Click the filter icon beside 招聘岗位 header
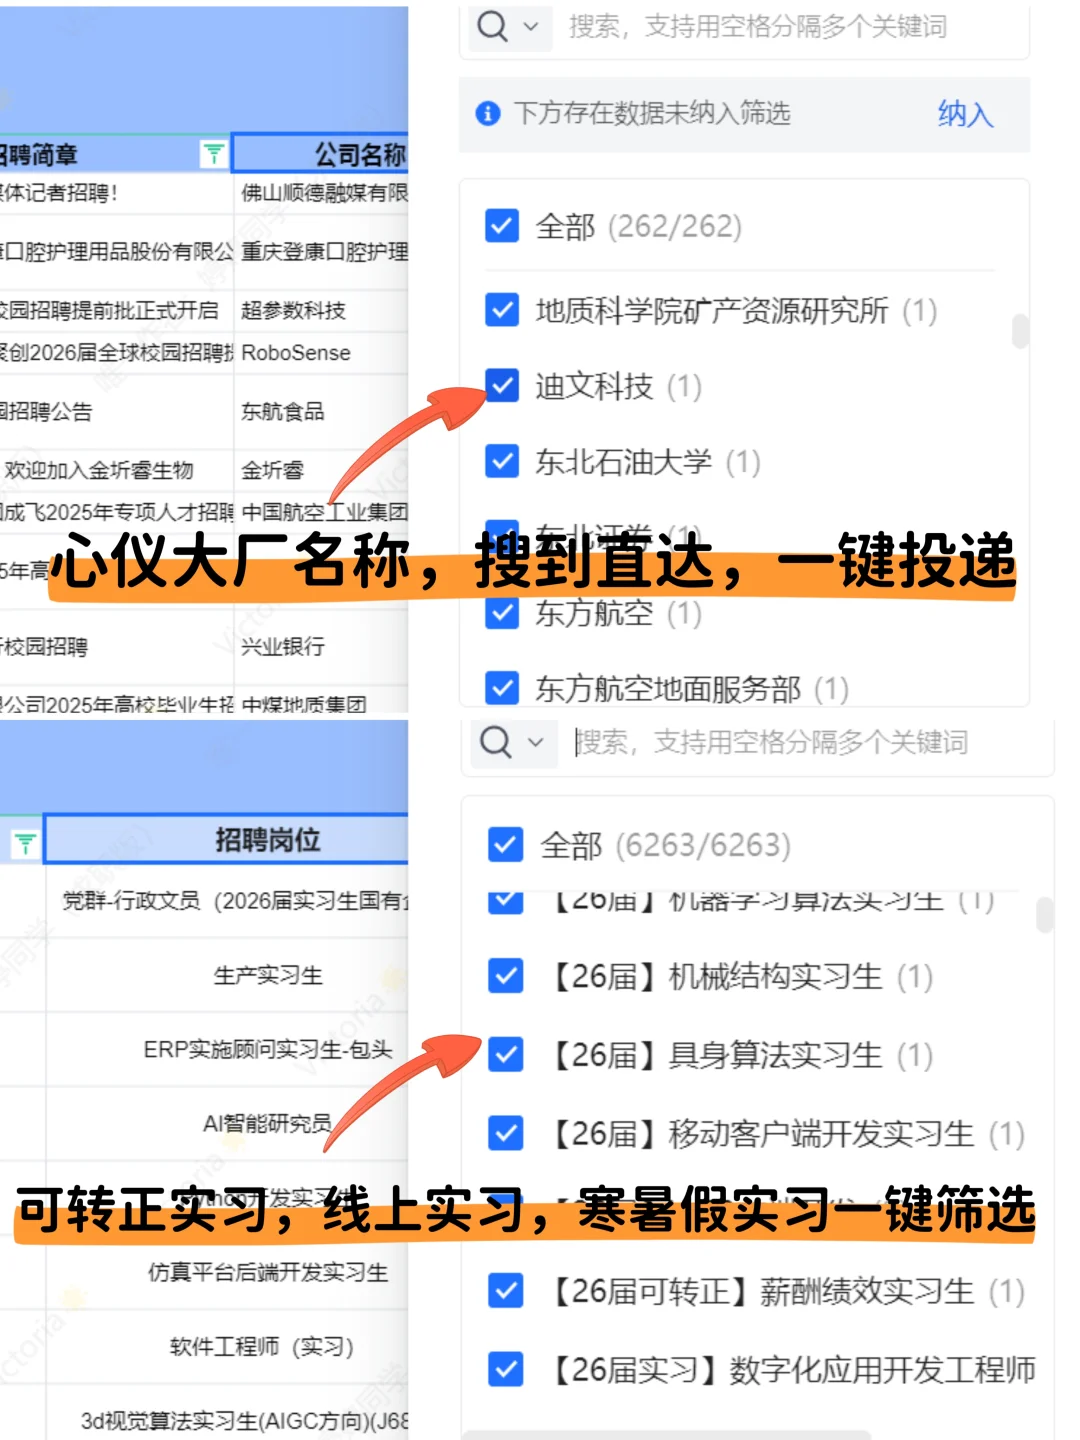This screenshot has height=1440, width=1080. point(26,840)
